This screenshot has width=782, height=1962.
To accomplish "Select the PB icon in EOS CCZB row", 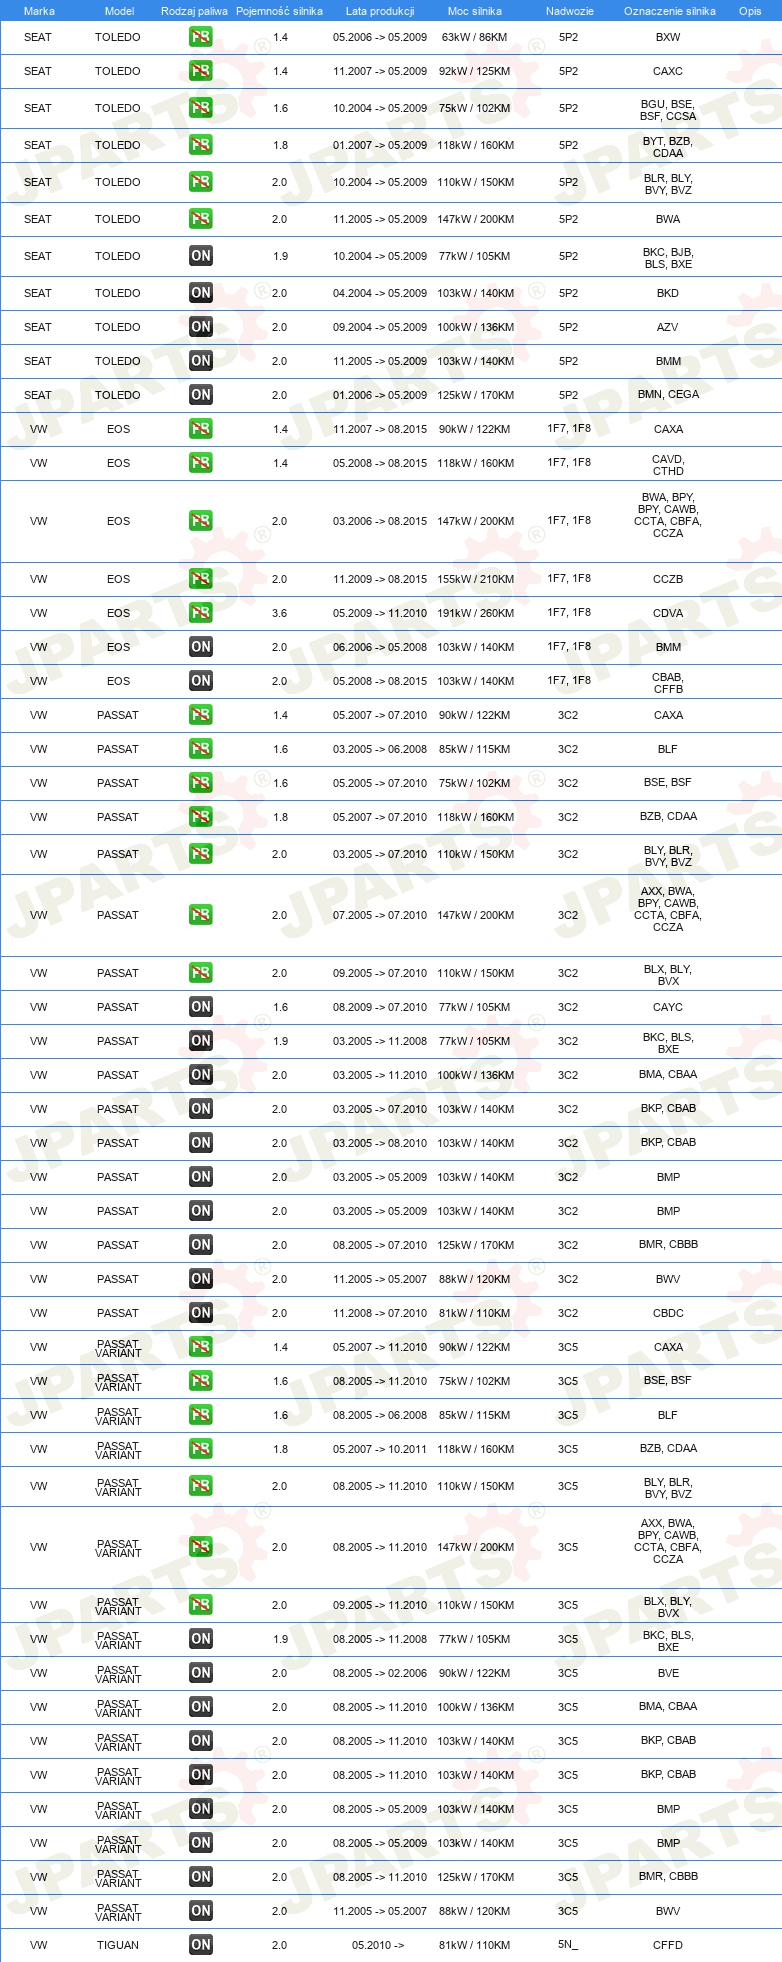I will click(x=201, y=579).
